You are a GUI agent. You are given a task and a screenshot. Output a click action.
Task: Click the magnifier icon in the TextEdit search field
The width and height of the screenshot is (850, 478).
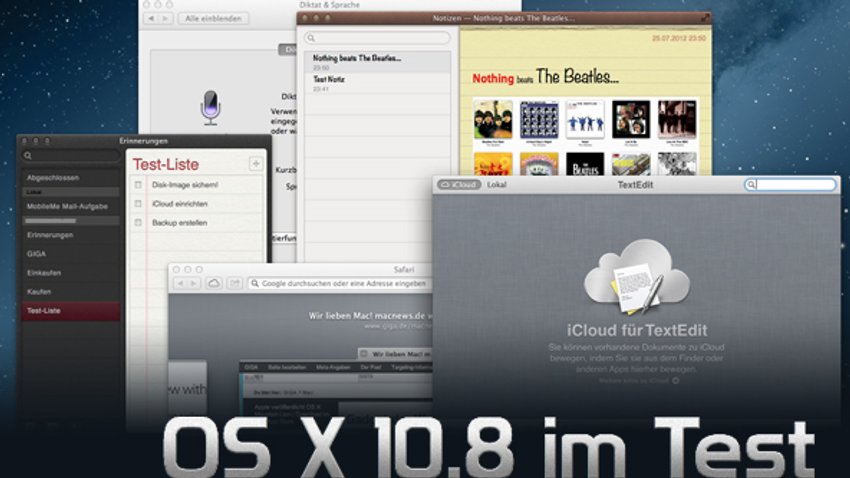tap(751, 185)
